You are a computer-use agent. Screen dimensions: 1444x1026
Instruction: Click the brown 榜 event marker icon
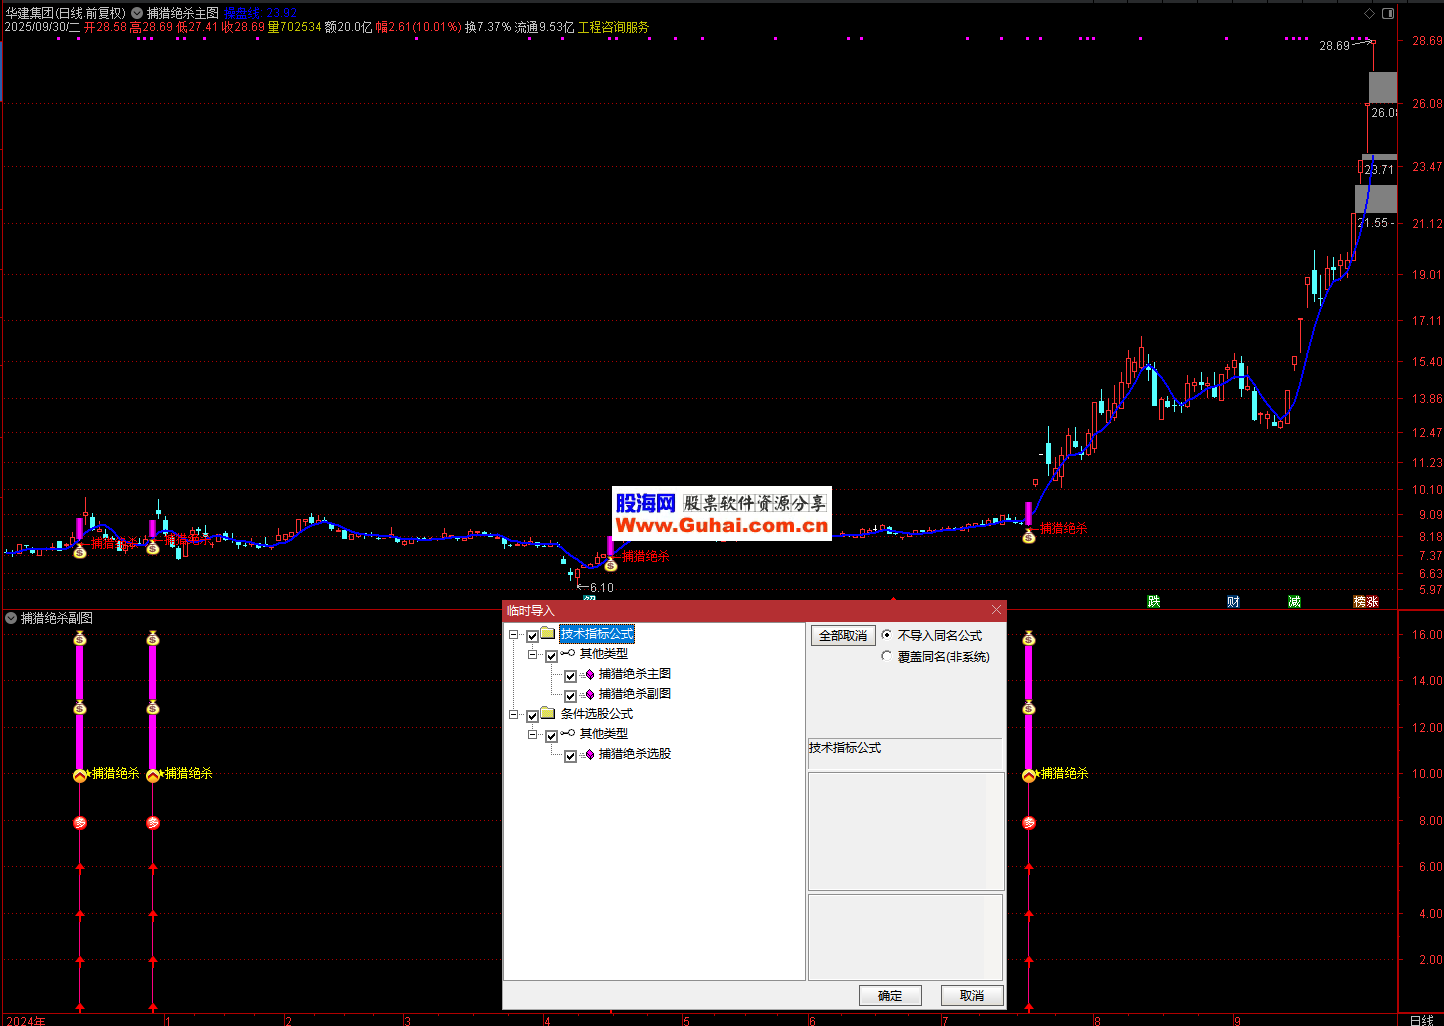coord(1360,601)
